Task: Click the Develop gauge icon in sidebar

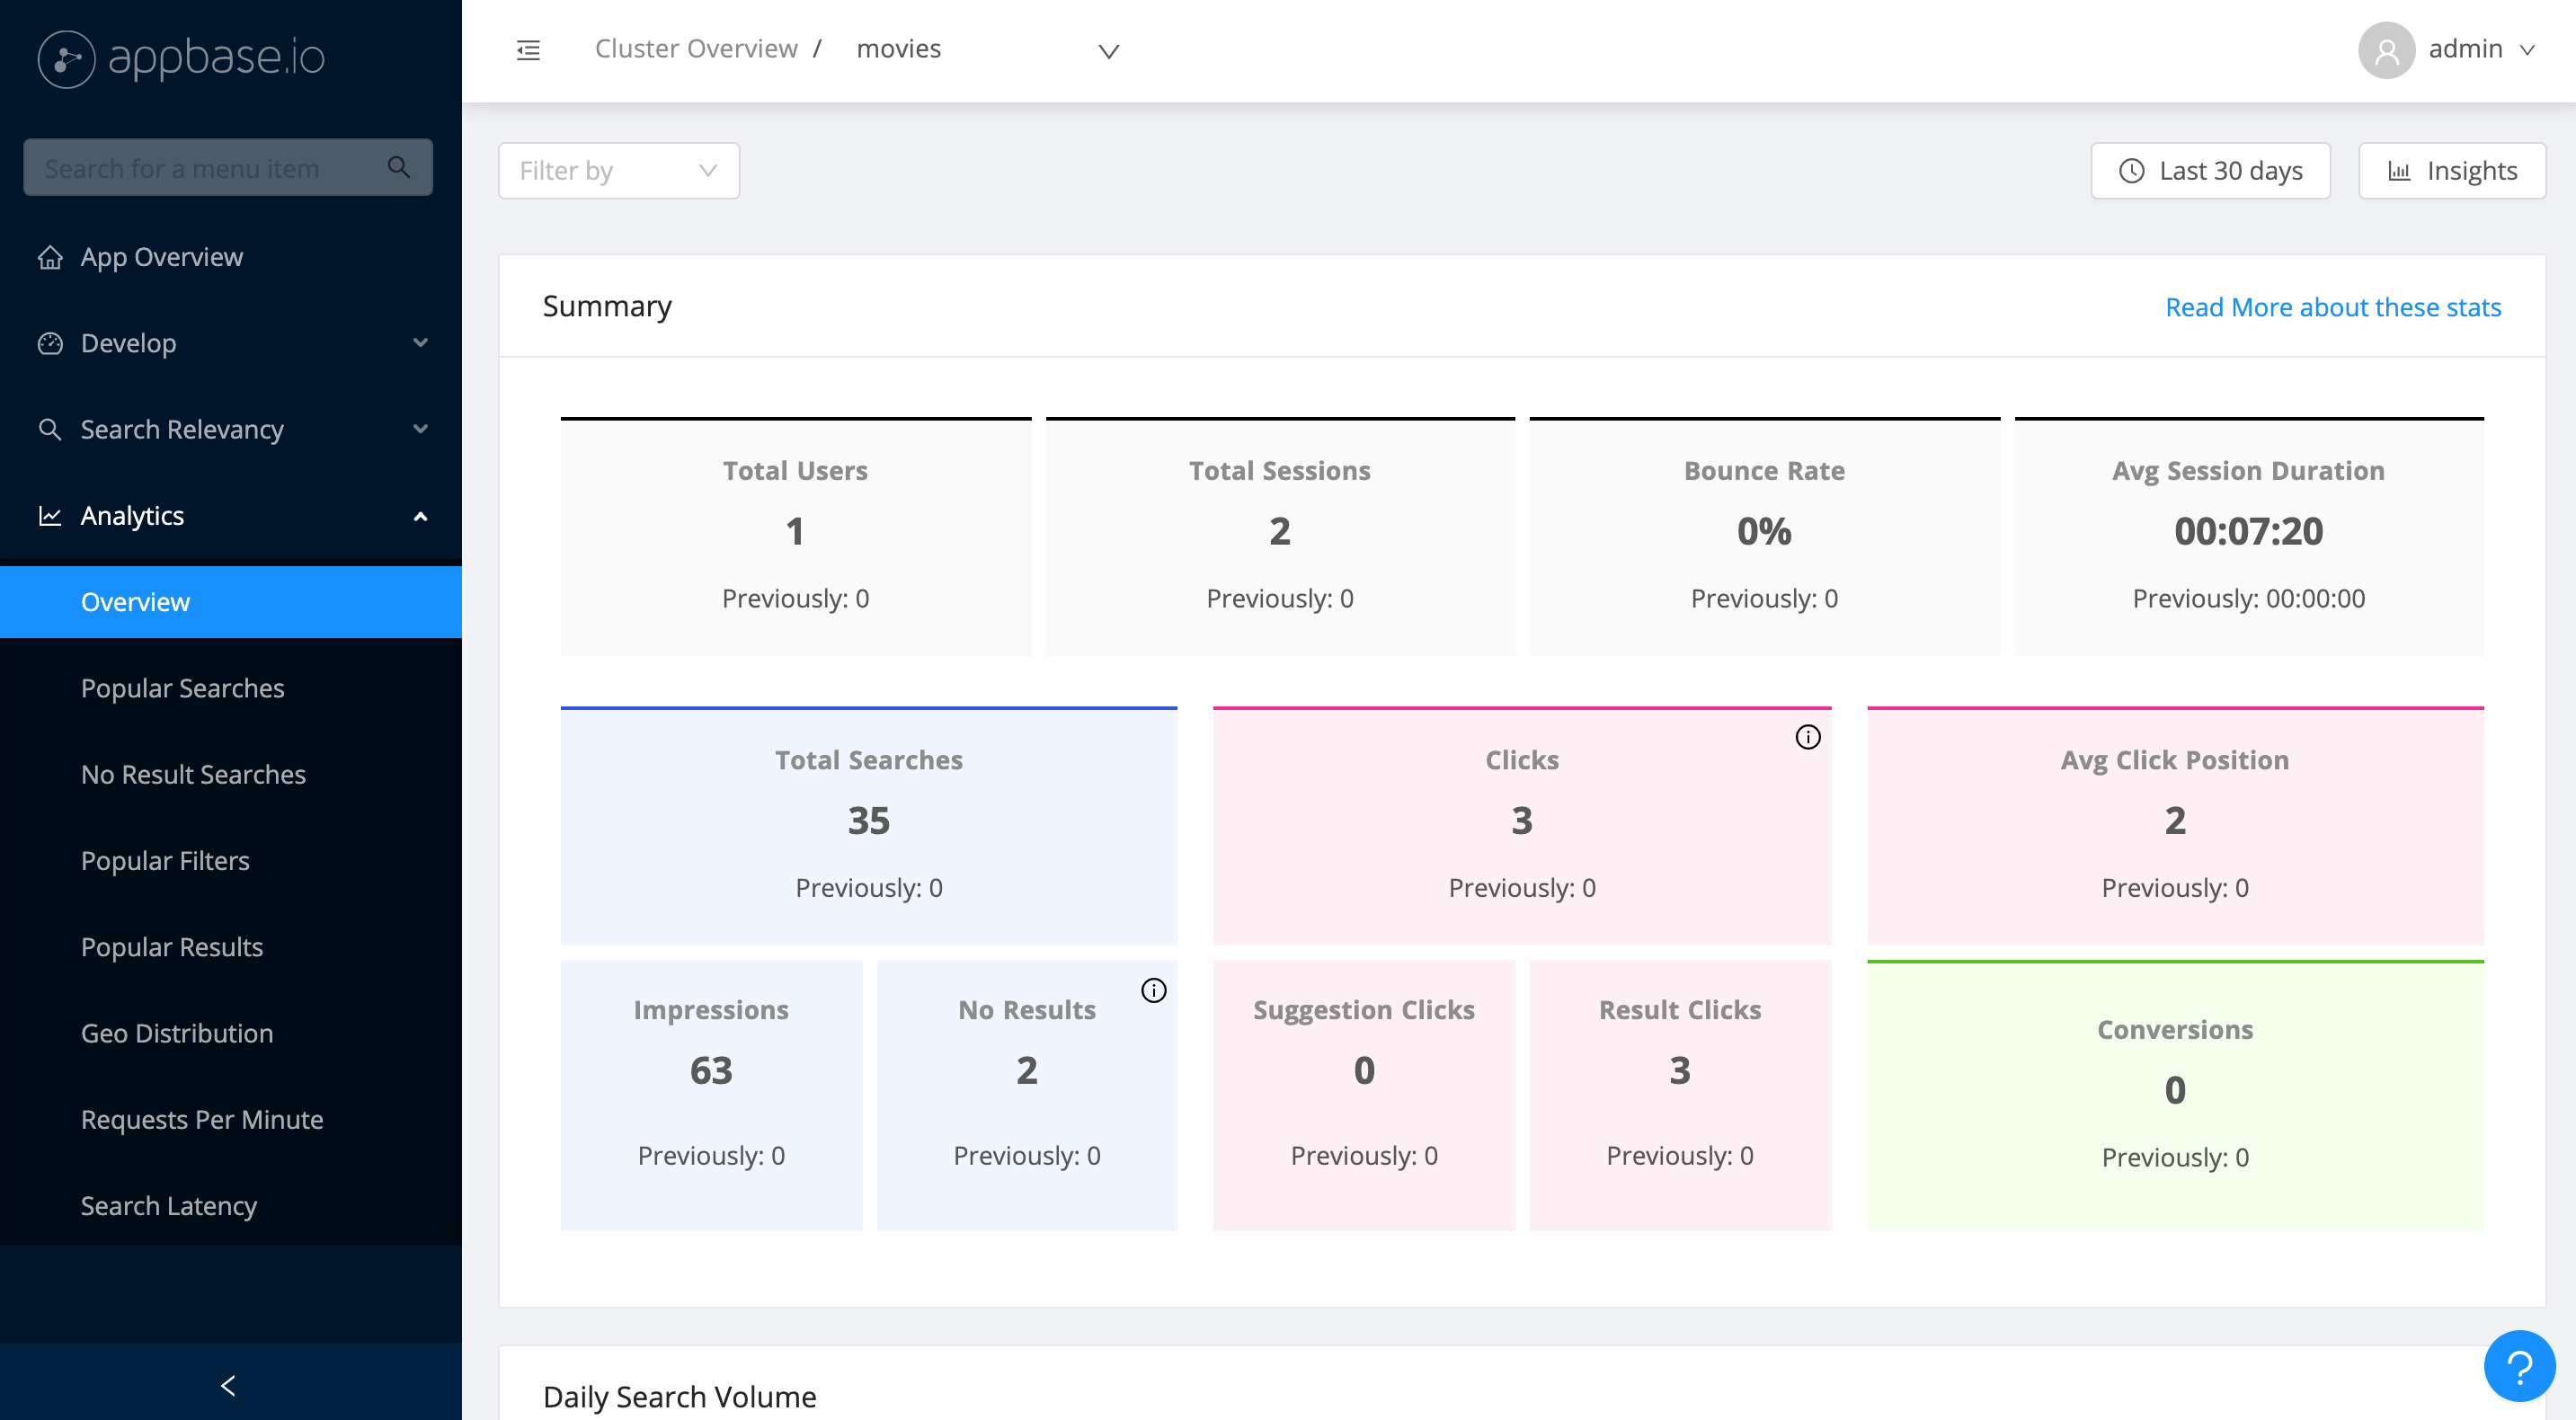Action: (x=50, y=343)
